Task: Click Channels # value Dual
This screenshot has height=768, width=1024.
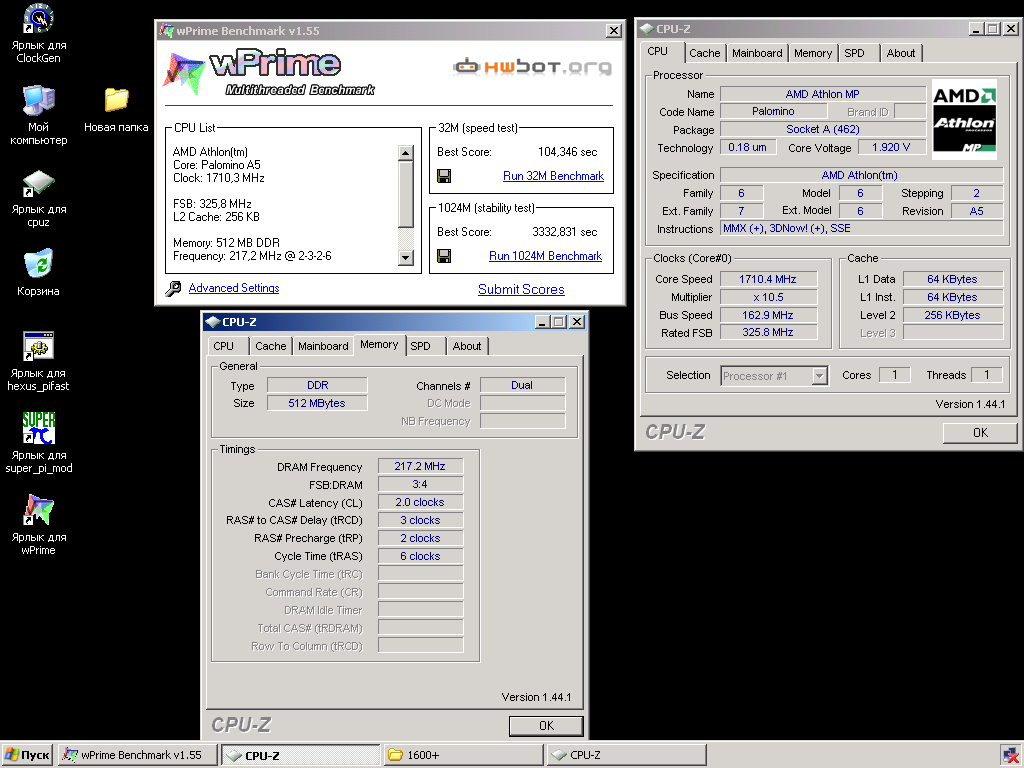Action: [x=522, y=385]
